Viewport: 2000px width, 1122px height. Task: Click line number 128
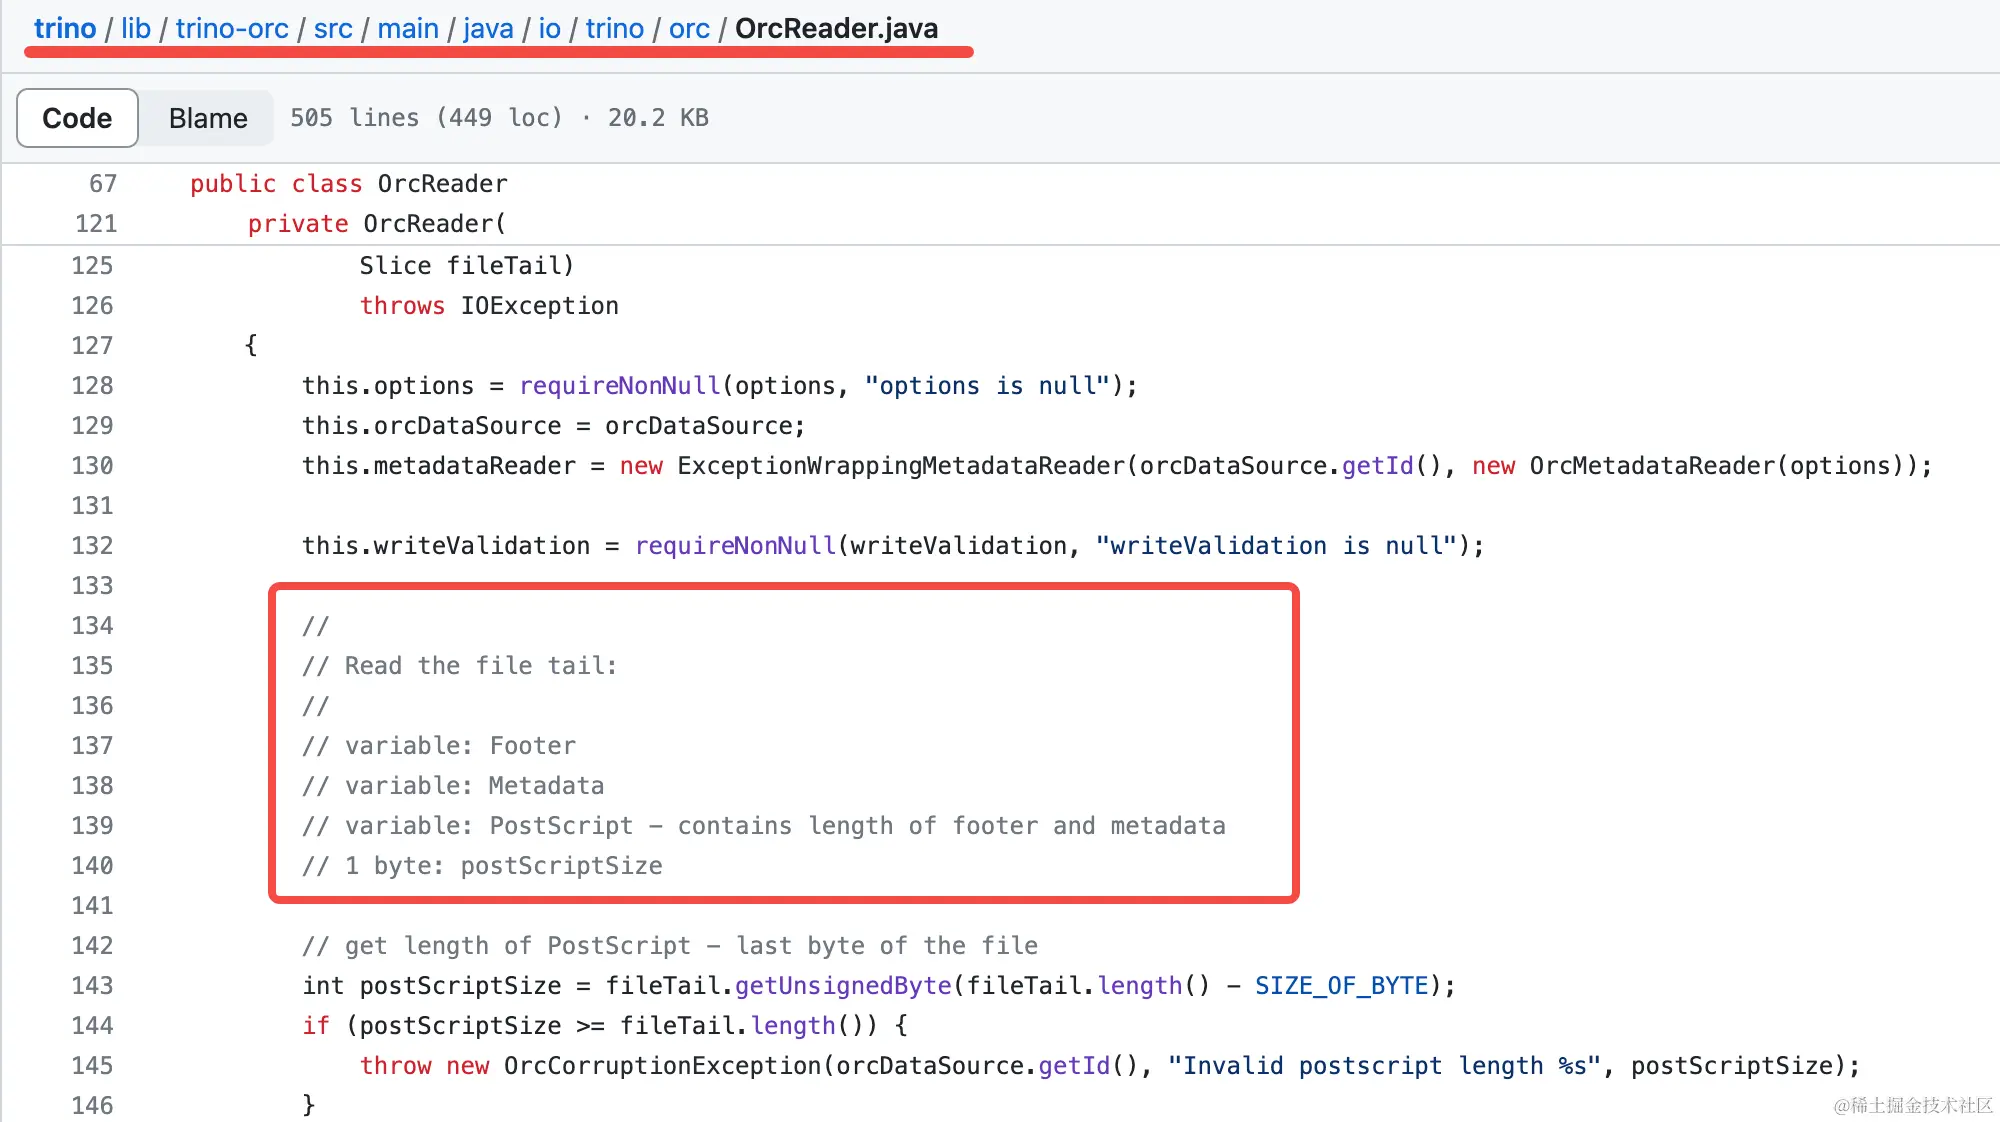[92, 386]
